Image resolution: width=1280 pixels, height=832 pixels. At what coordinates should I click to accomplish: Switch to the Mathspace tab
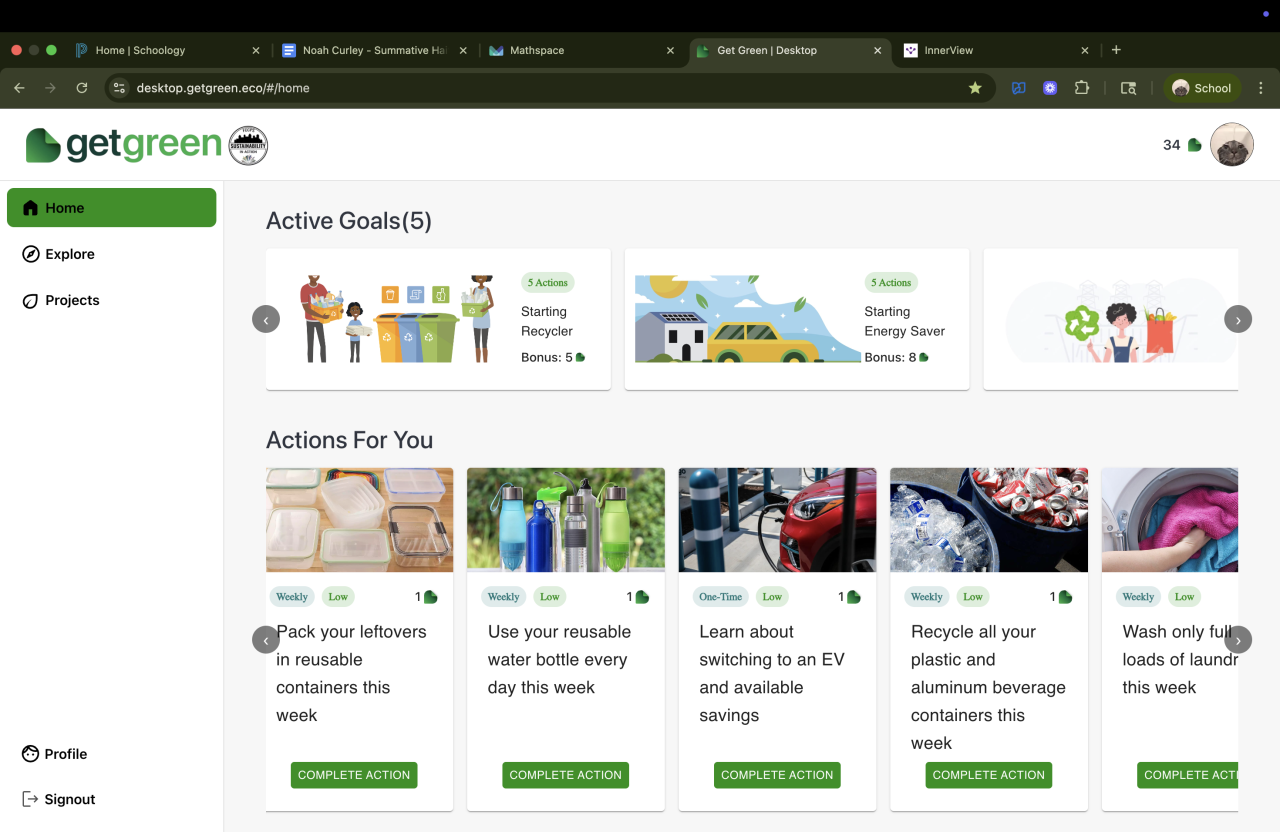[582, 50]
